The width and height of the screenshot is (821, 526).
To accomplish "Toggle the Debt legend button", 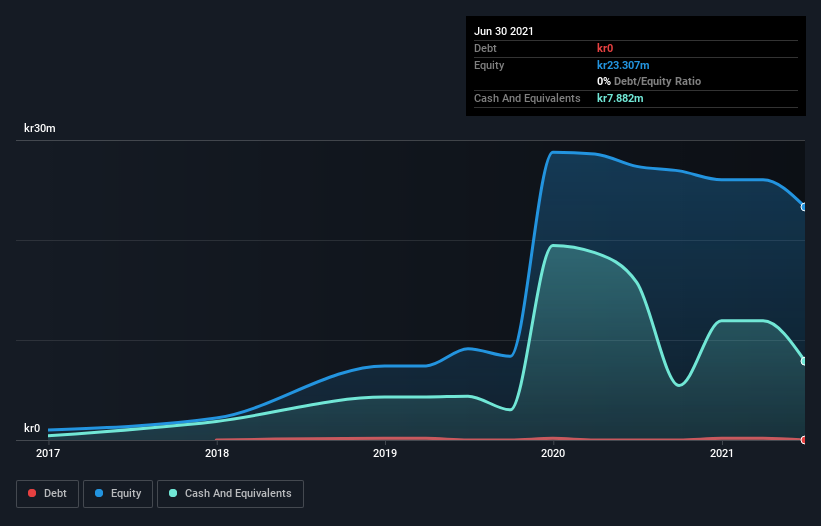I will [47, 494].
